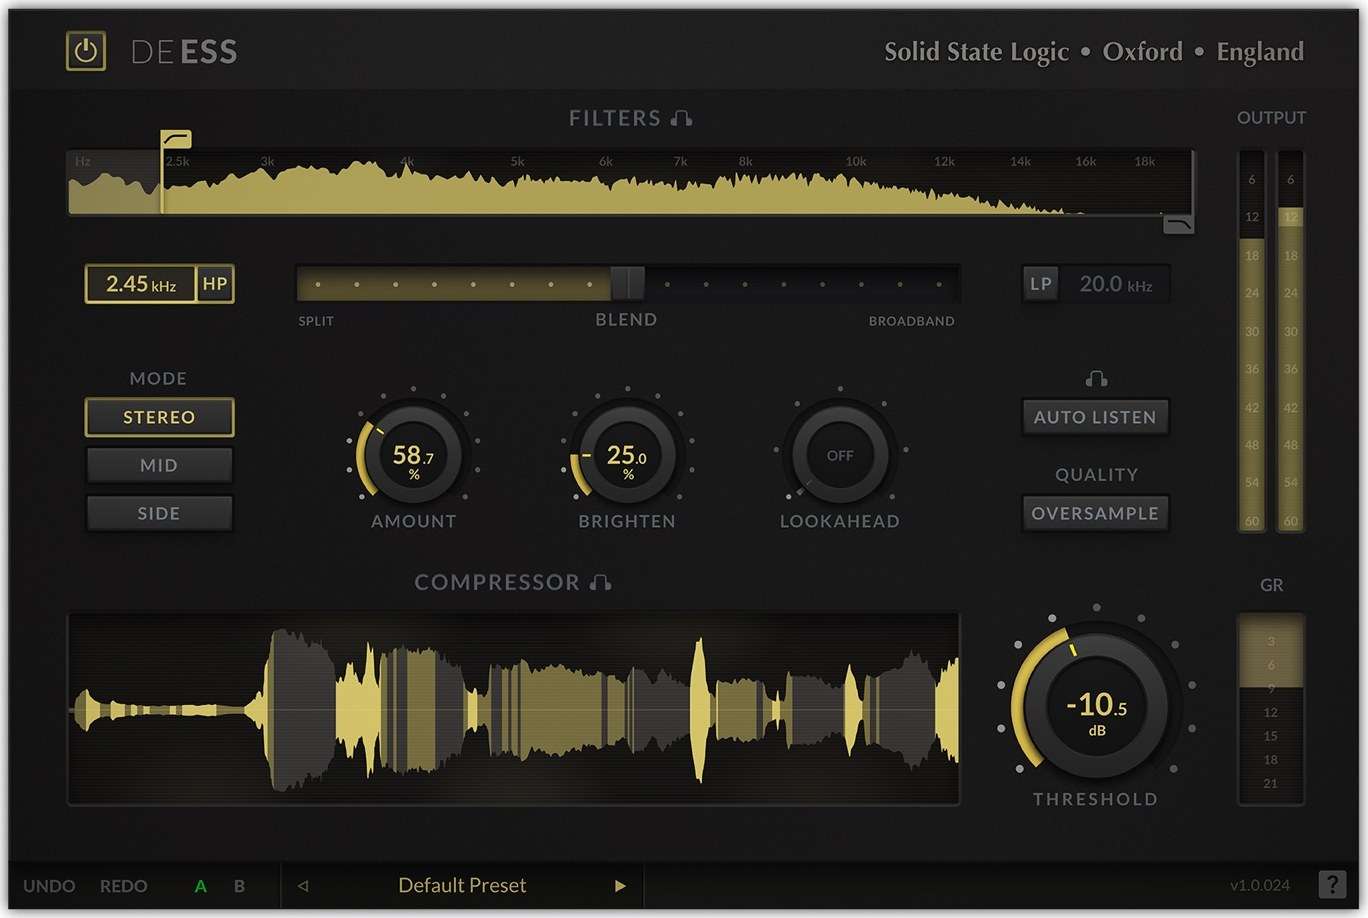This screenshot has width=1368, height=918.
Task: Select the high-pass filter handle on spectrum
Action: tap(175, 139)
